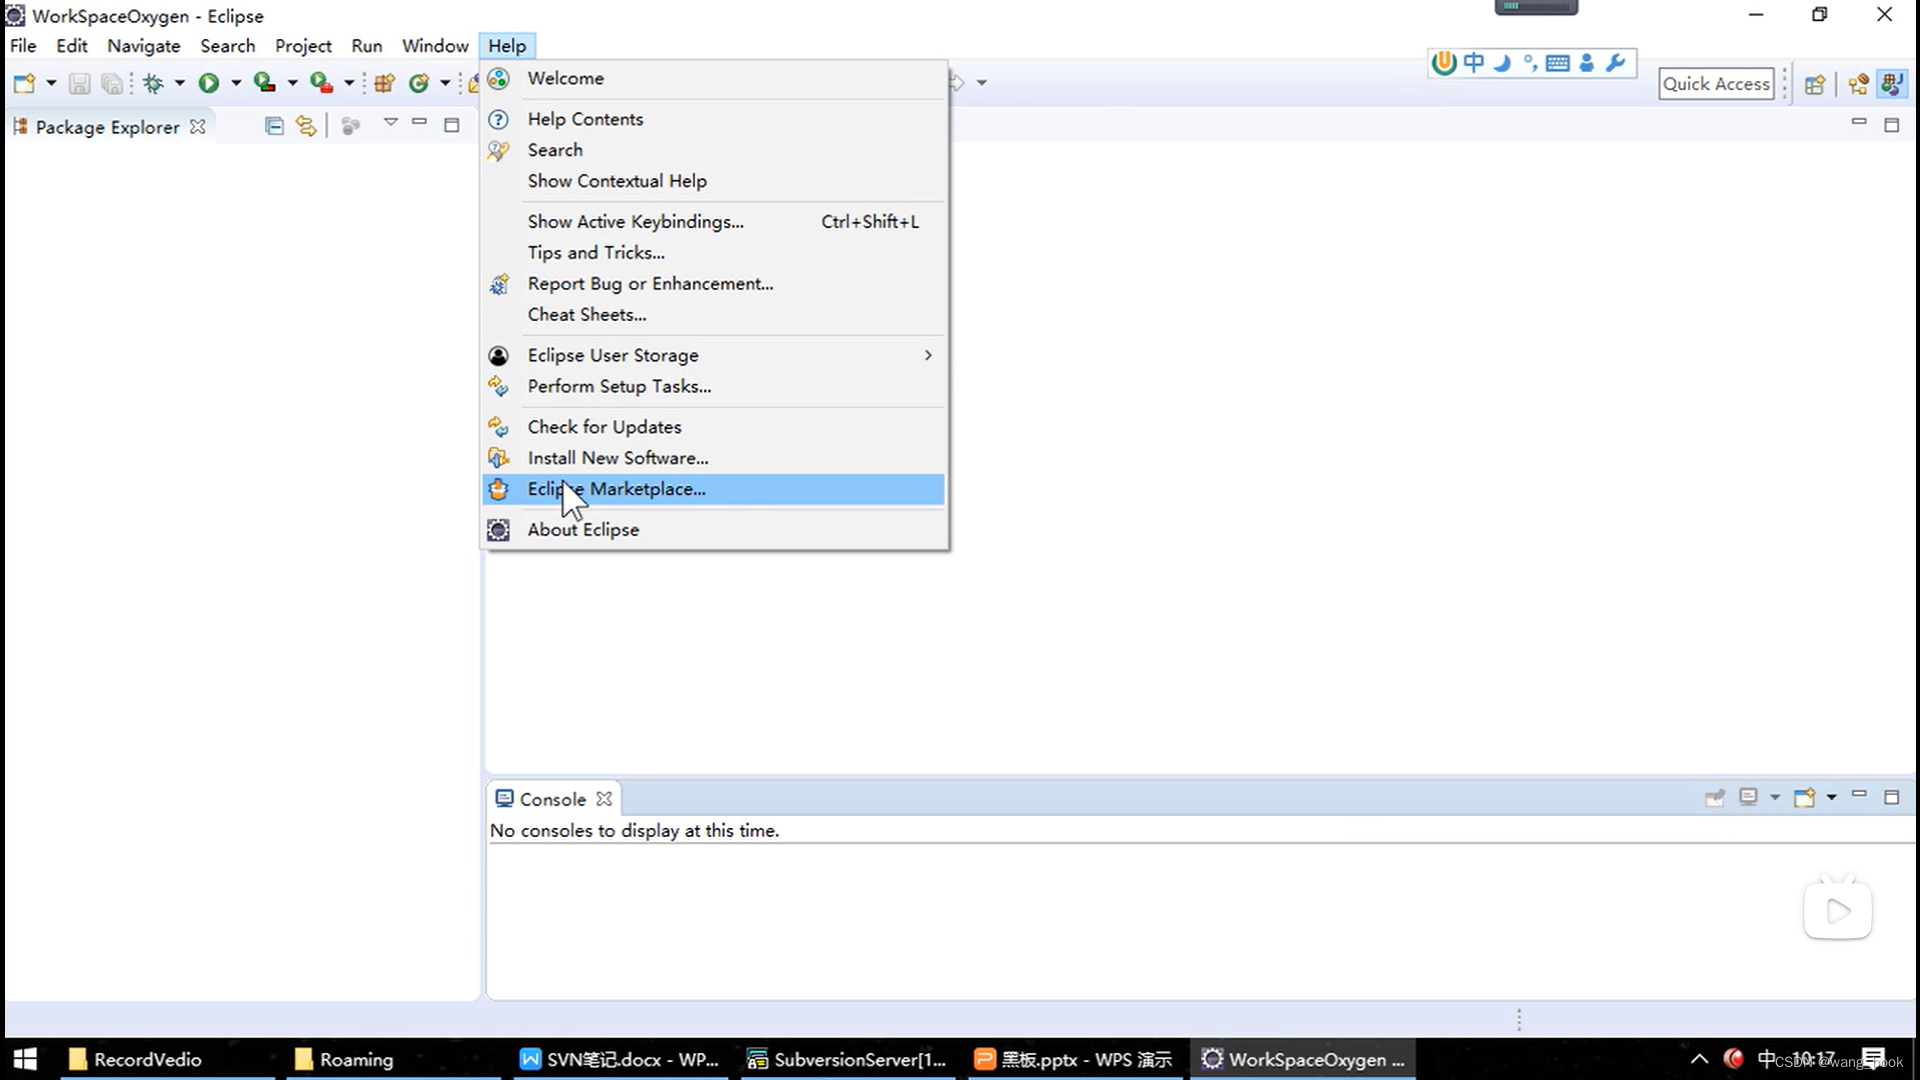Click the New Java Class icon
The height and width of the screenshot is (1080, 1920).
point(419,83)
